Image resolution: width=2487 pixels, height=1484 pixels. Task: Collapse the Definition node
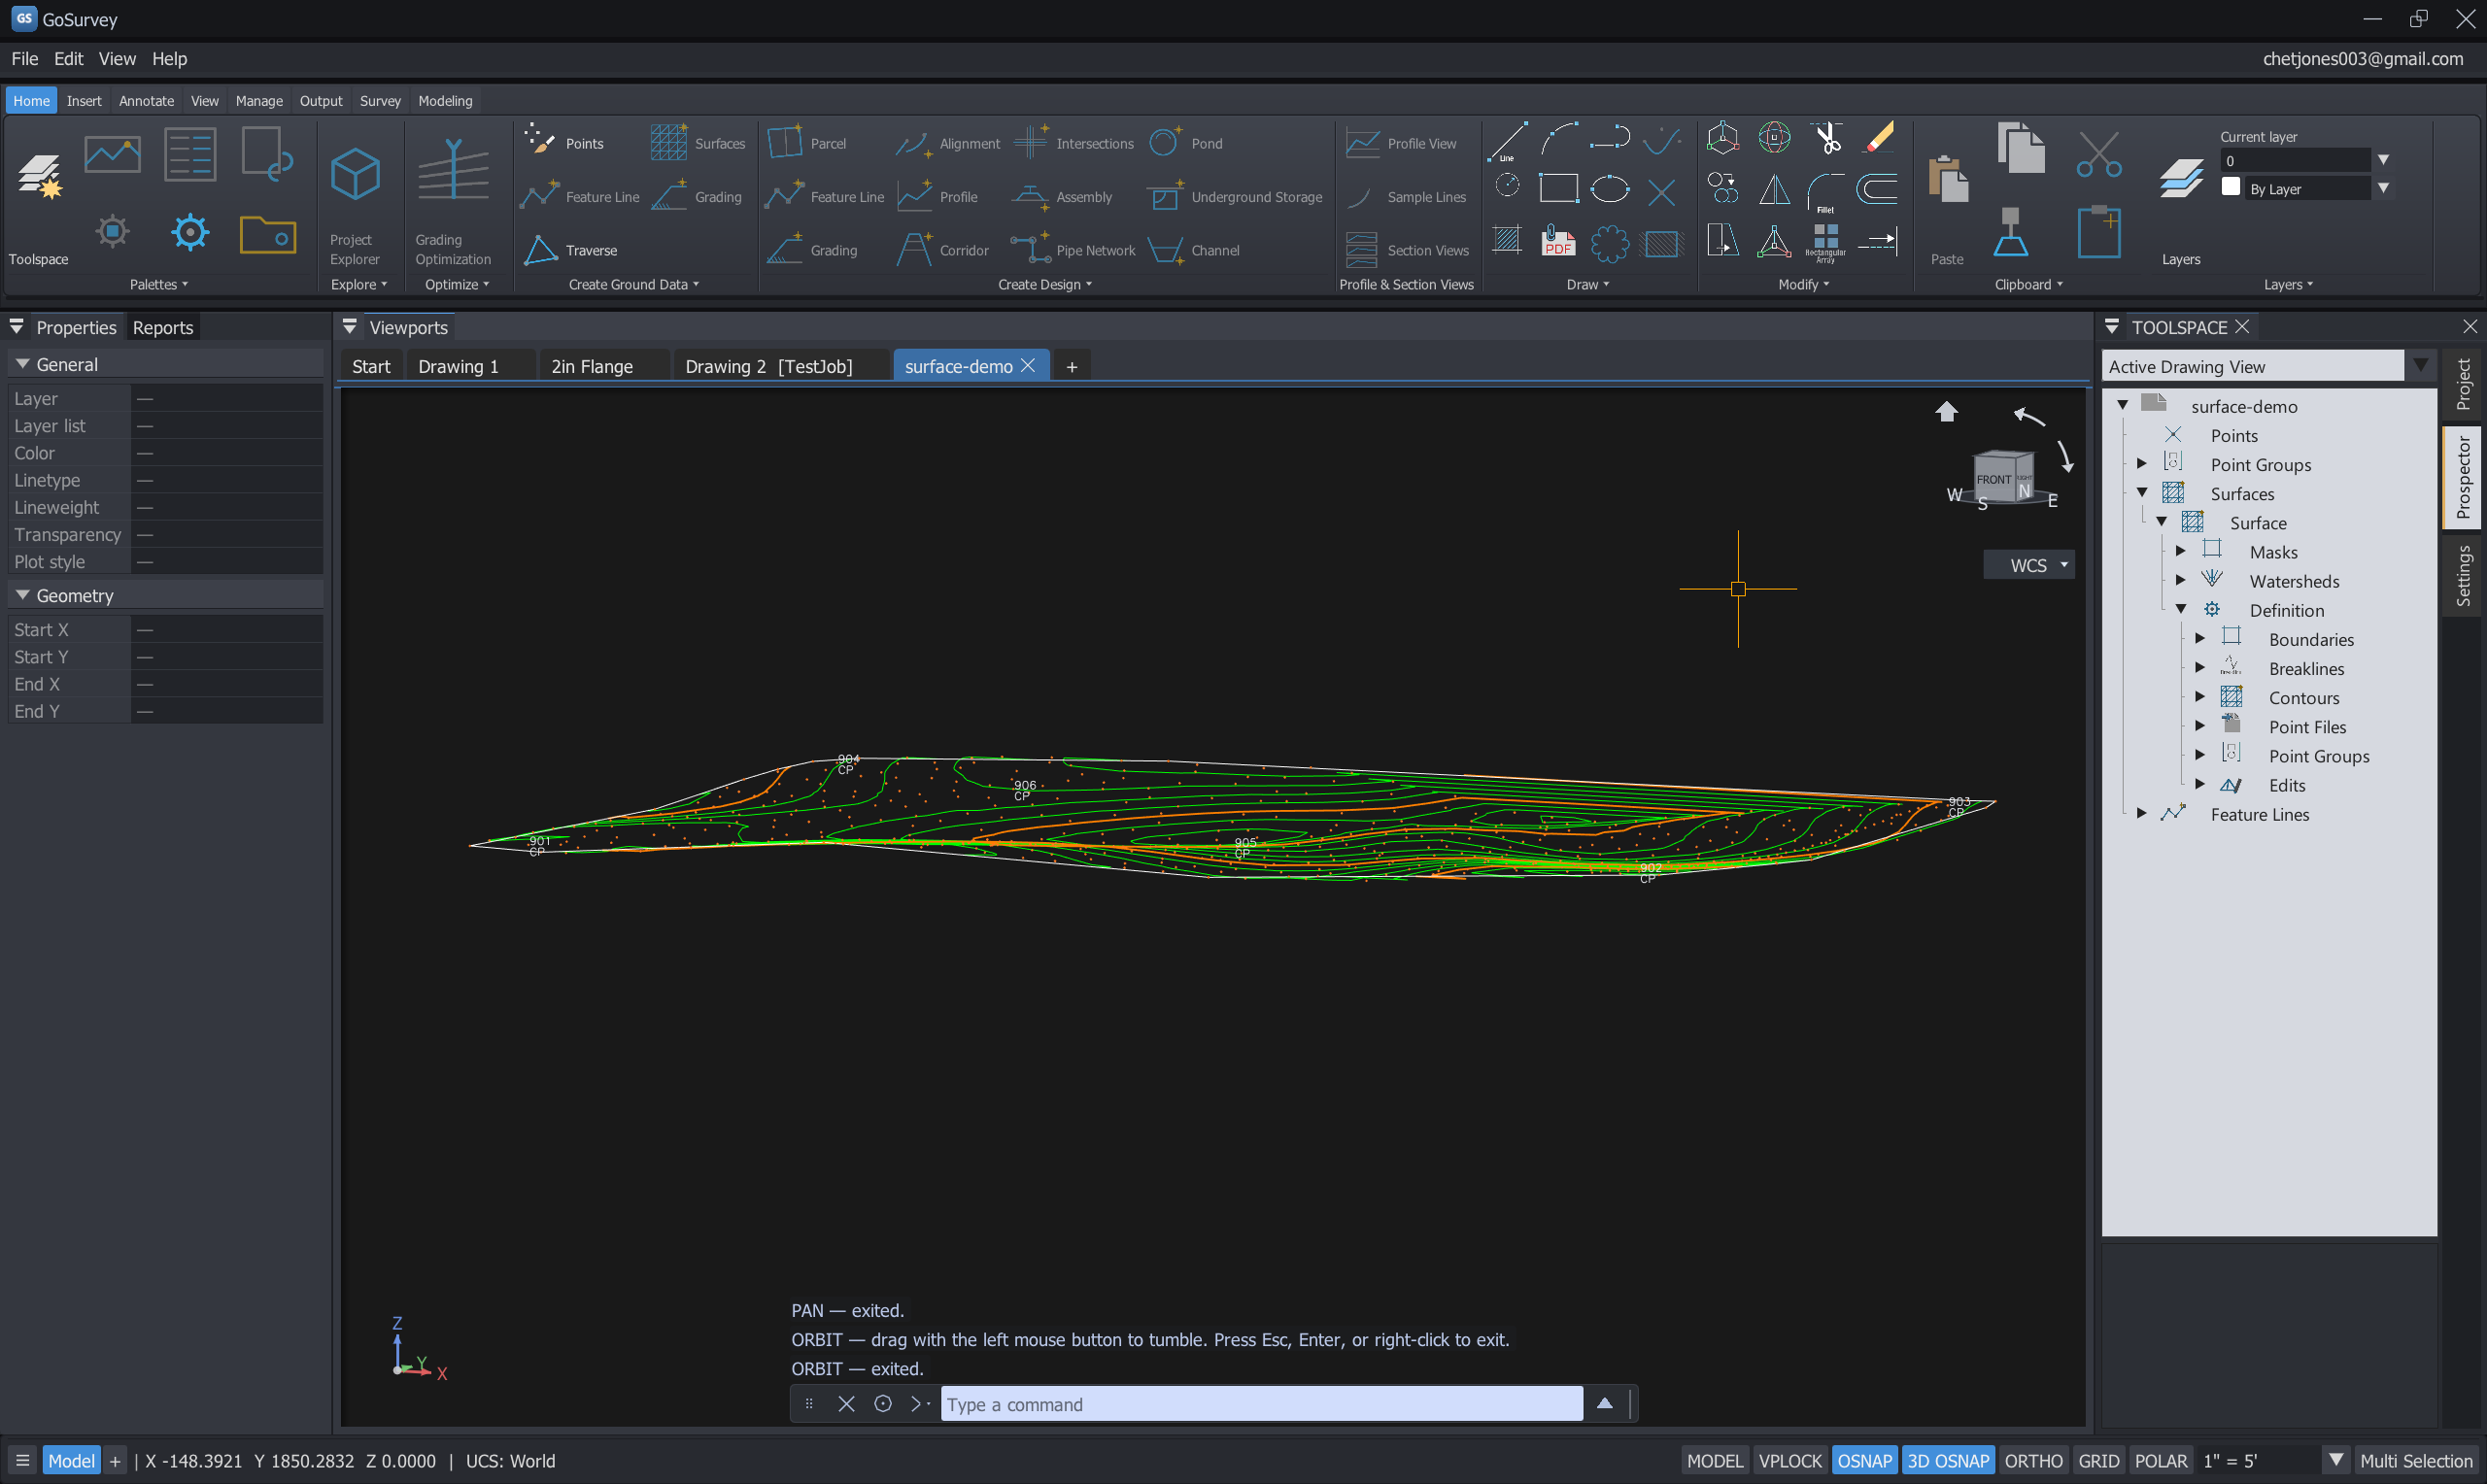(x=2181, y=609)
